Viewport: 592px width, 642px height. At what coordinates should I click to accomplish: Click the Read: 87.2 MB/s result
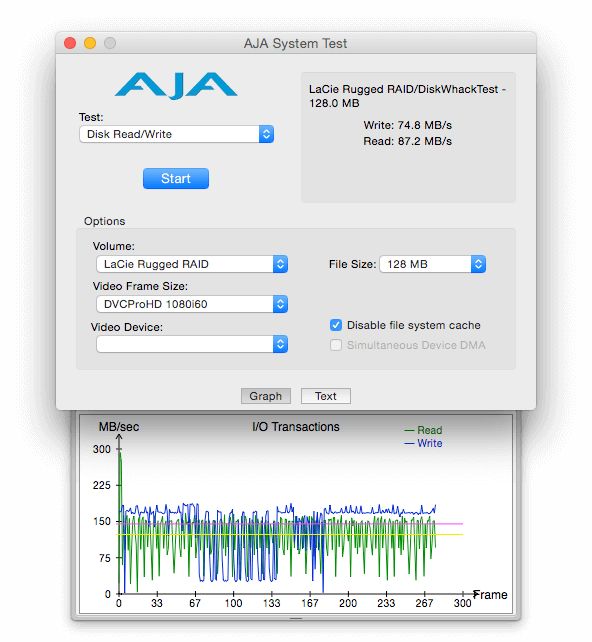click(x=408, y=141)
